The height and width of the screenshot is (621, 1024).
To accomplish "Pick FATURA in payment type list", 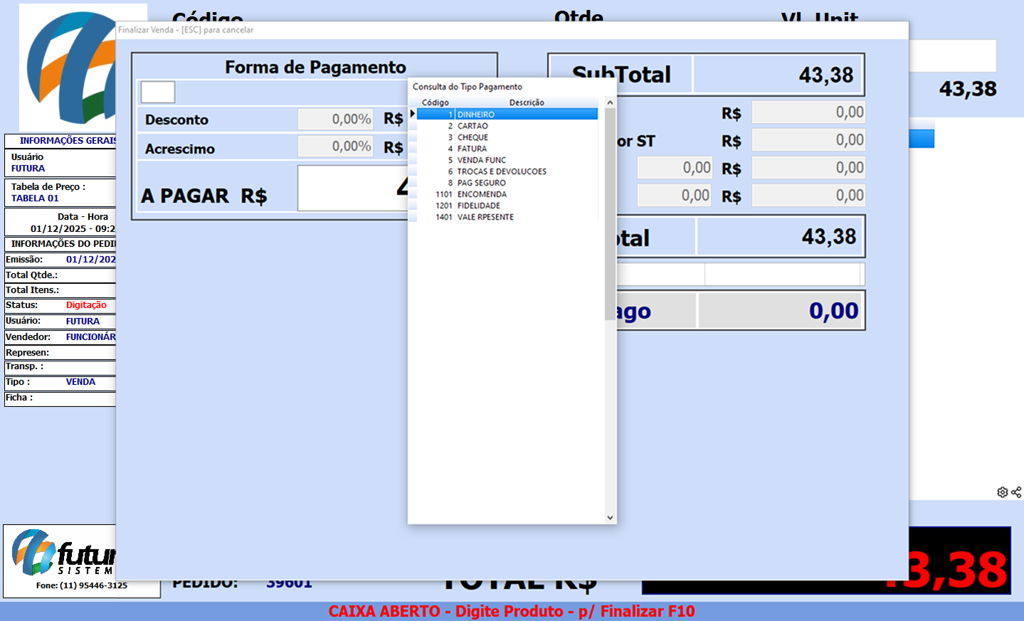I will (472, 149).
